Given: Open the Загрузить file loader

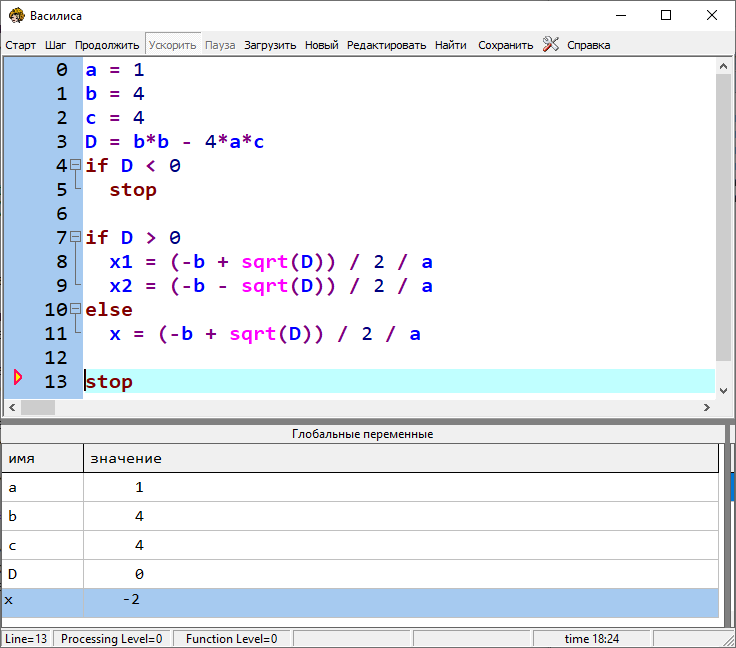Looking at the screenshot, I should (x=270, y=45).
